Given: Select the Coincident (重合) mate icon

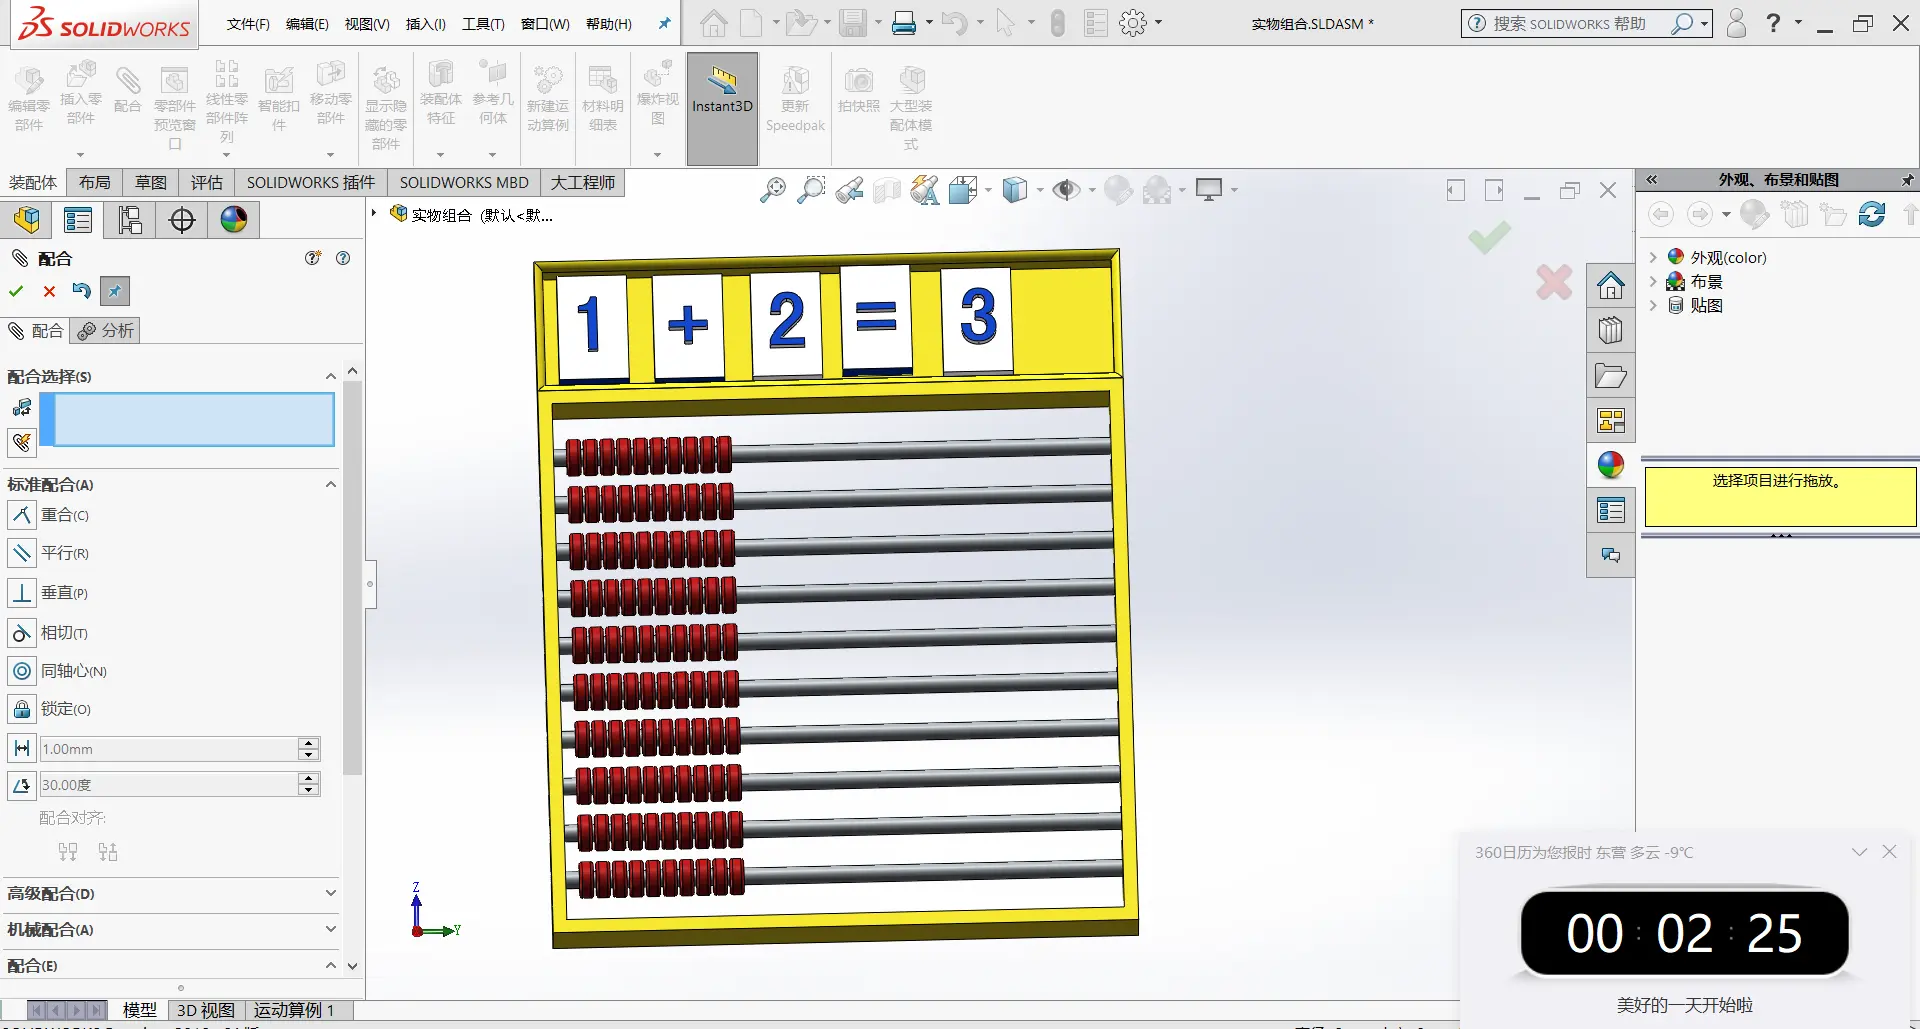Looking at the screenshot, I should pos(21,515).
